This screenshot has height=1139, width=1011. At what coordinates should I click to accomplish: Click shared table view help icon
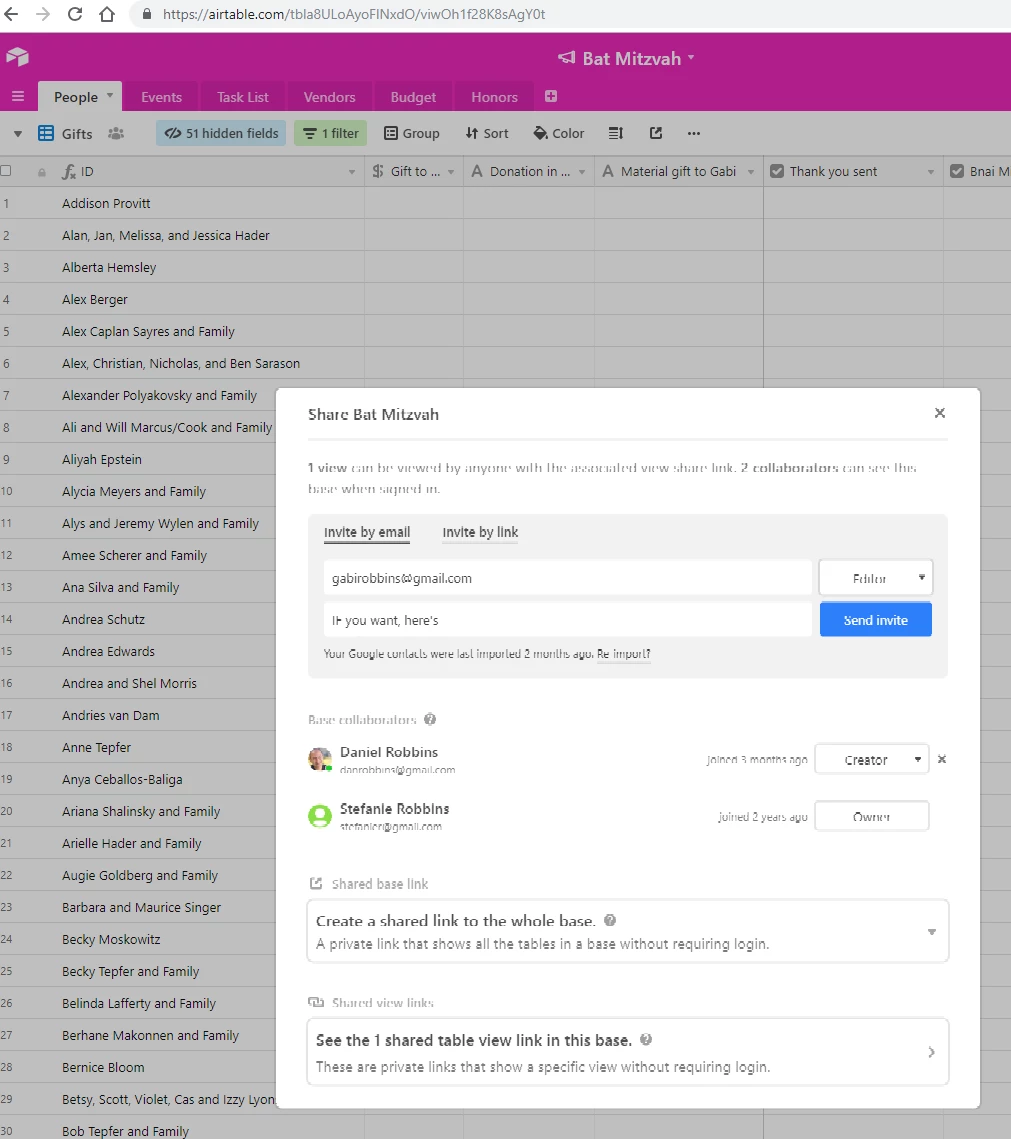tap(646, 1039)
